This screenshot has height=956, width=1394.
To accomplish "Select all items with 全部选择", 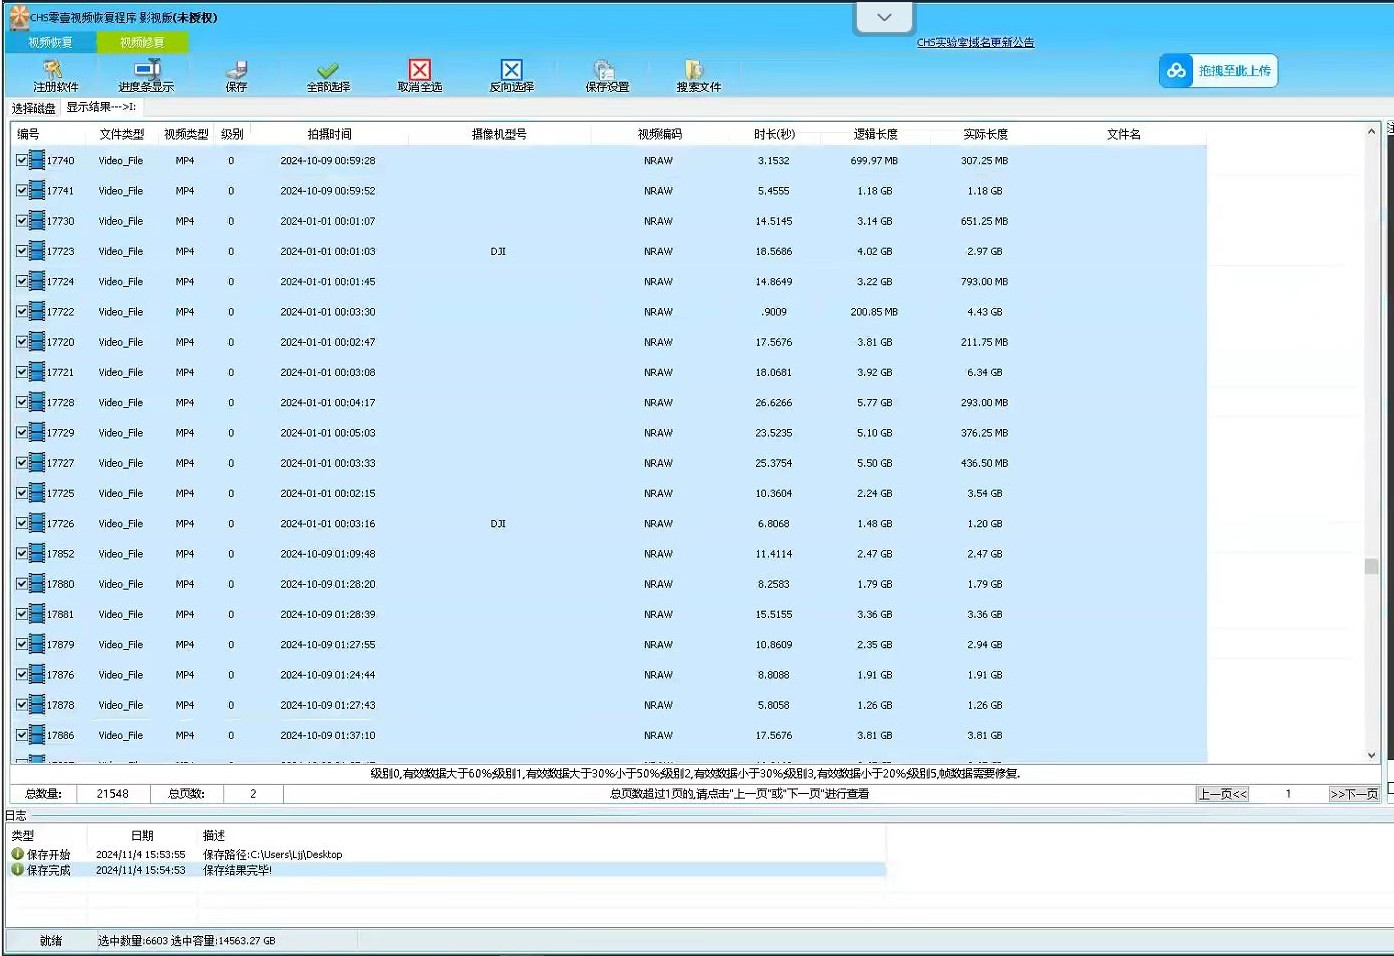I will pyautogui.click(x=328, y=70).
